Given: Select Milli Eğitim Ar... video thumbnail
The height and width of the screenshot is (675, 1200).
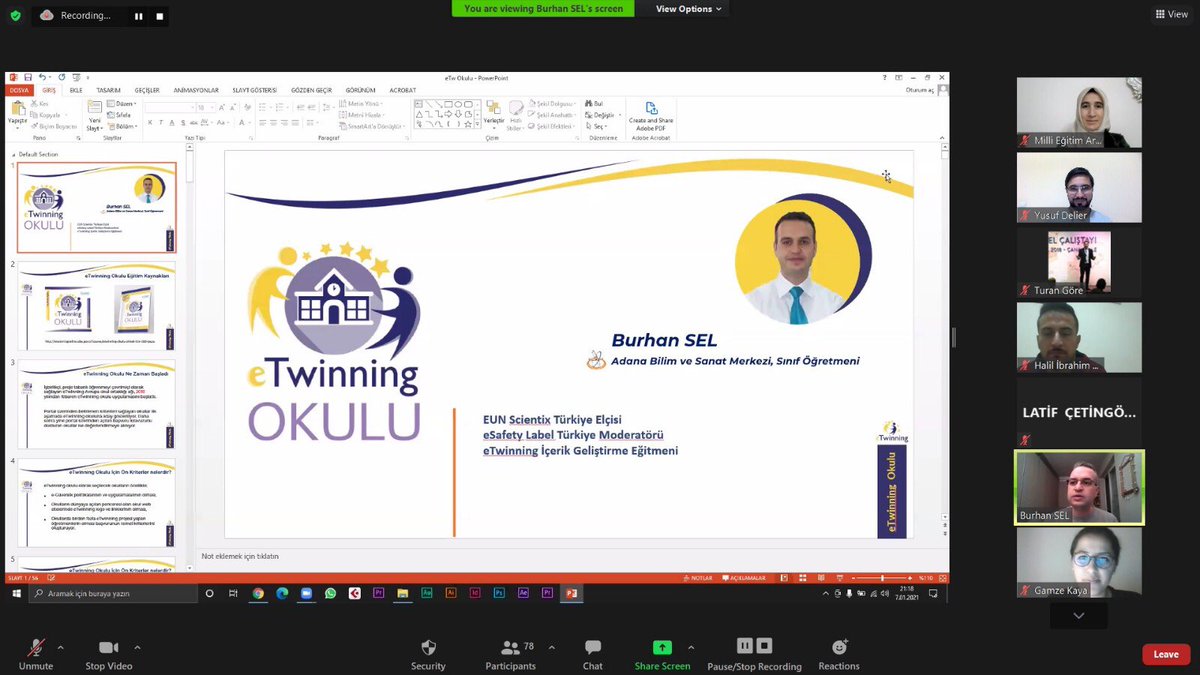Looking at the screenshot, I should [1079, 113].
